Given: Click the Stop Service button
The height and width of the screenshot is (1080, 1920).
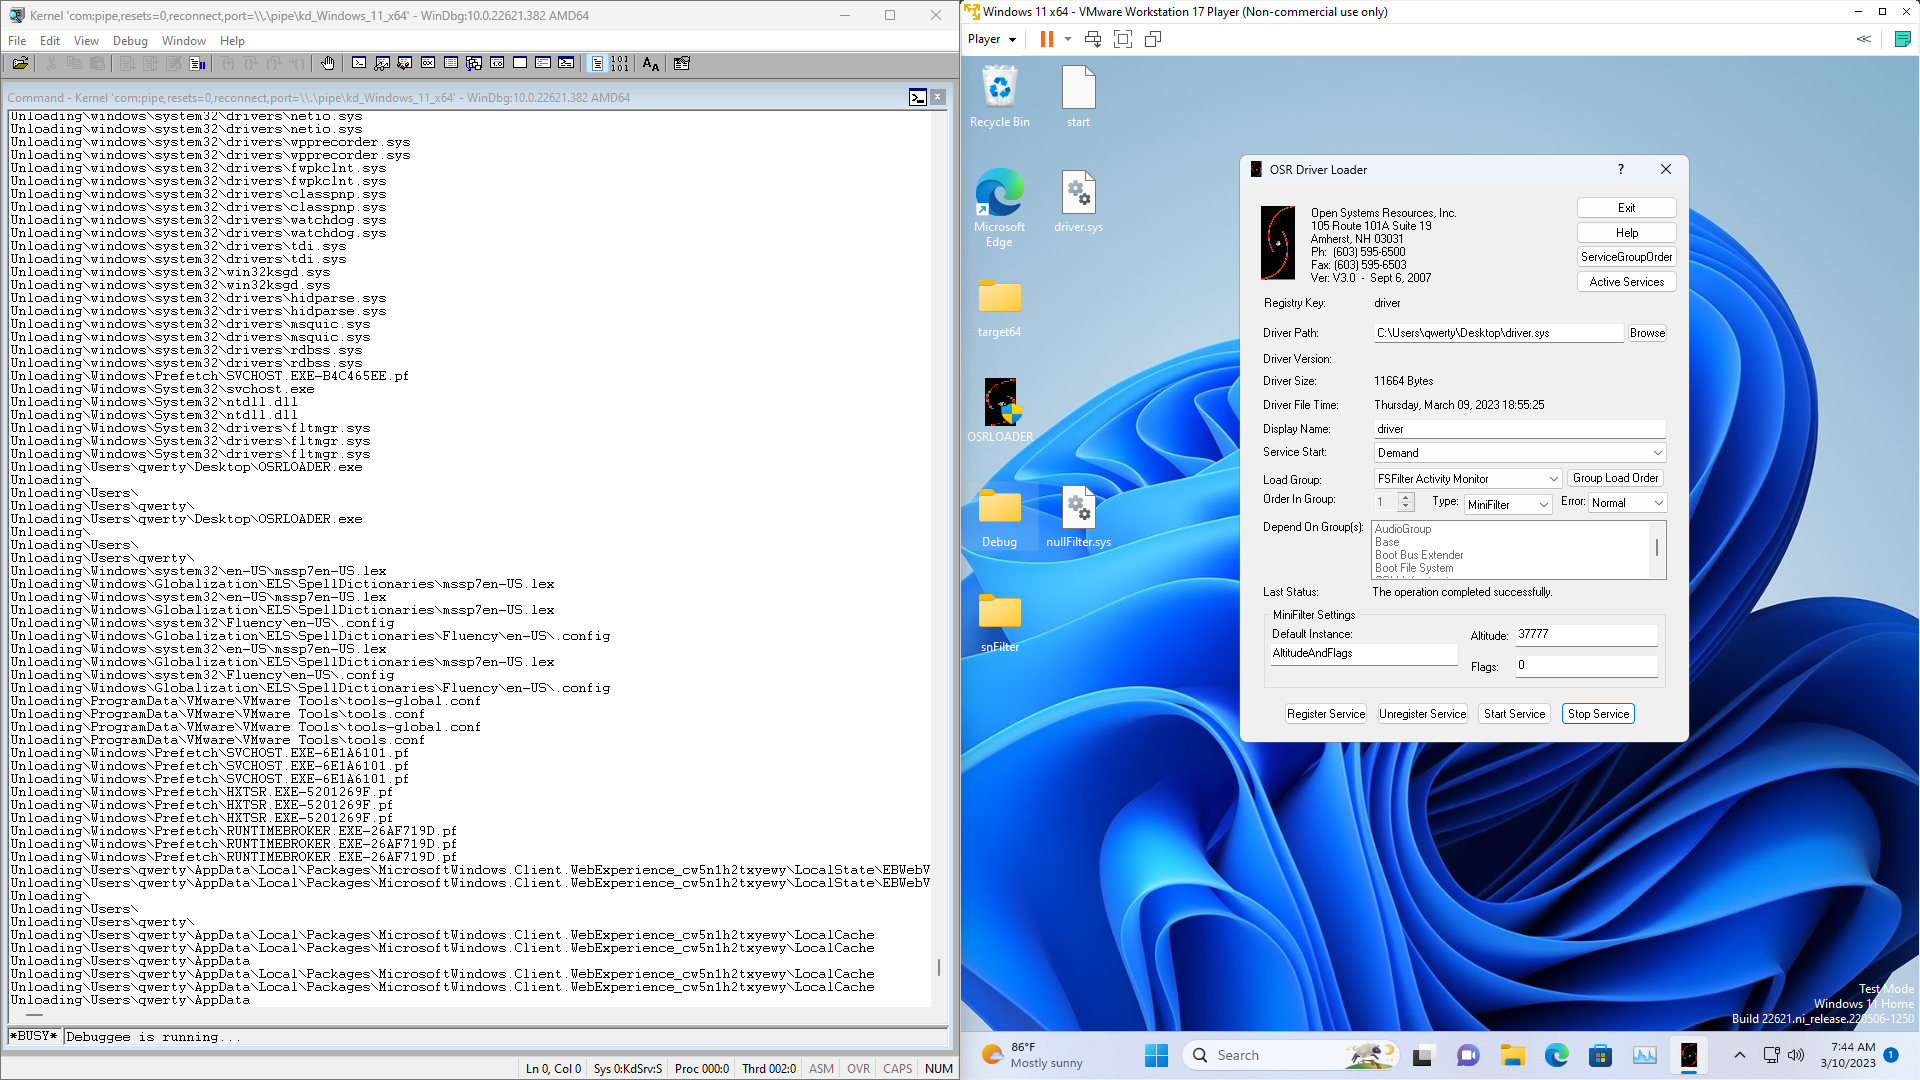Looking at the screenshot, I should [x=1597, y=714].
